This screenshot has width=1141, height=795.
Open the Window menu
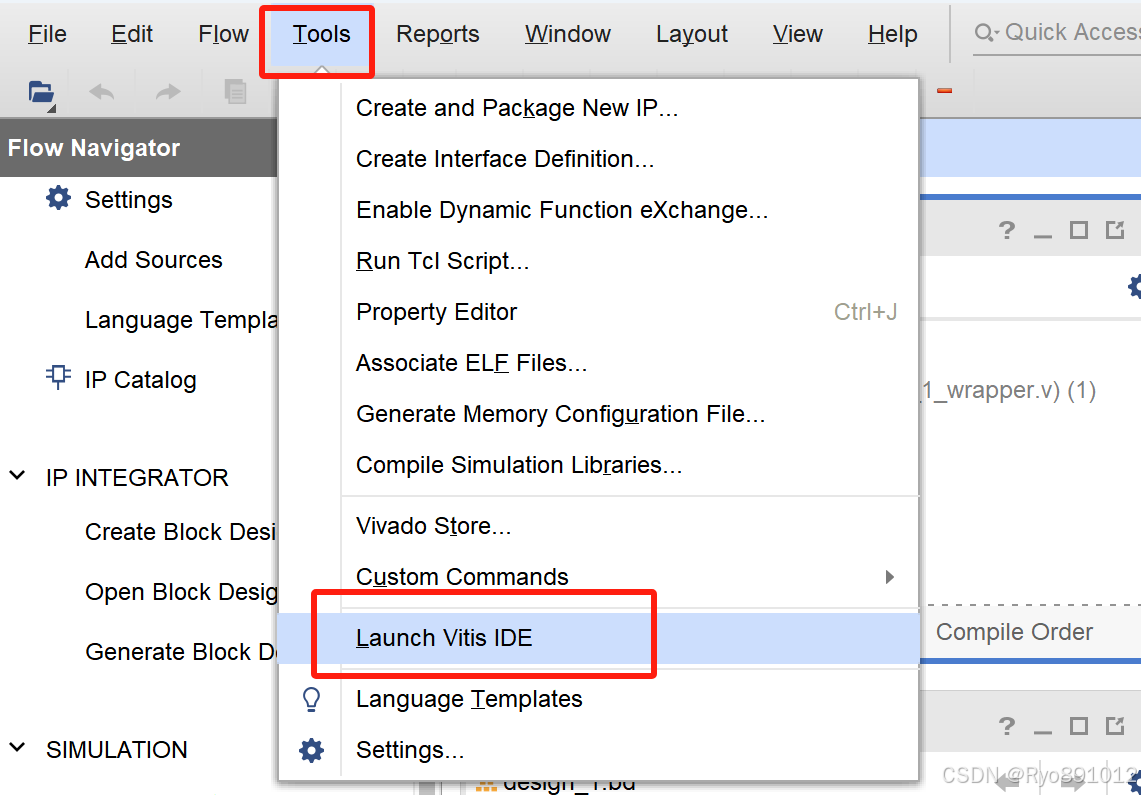coord(568,34)
